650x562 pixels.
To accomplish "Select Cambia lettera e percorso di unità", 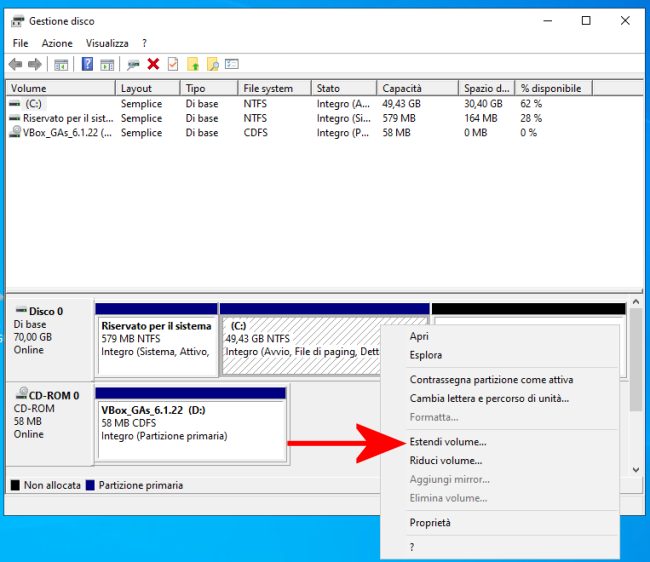I will (489, 398).
